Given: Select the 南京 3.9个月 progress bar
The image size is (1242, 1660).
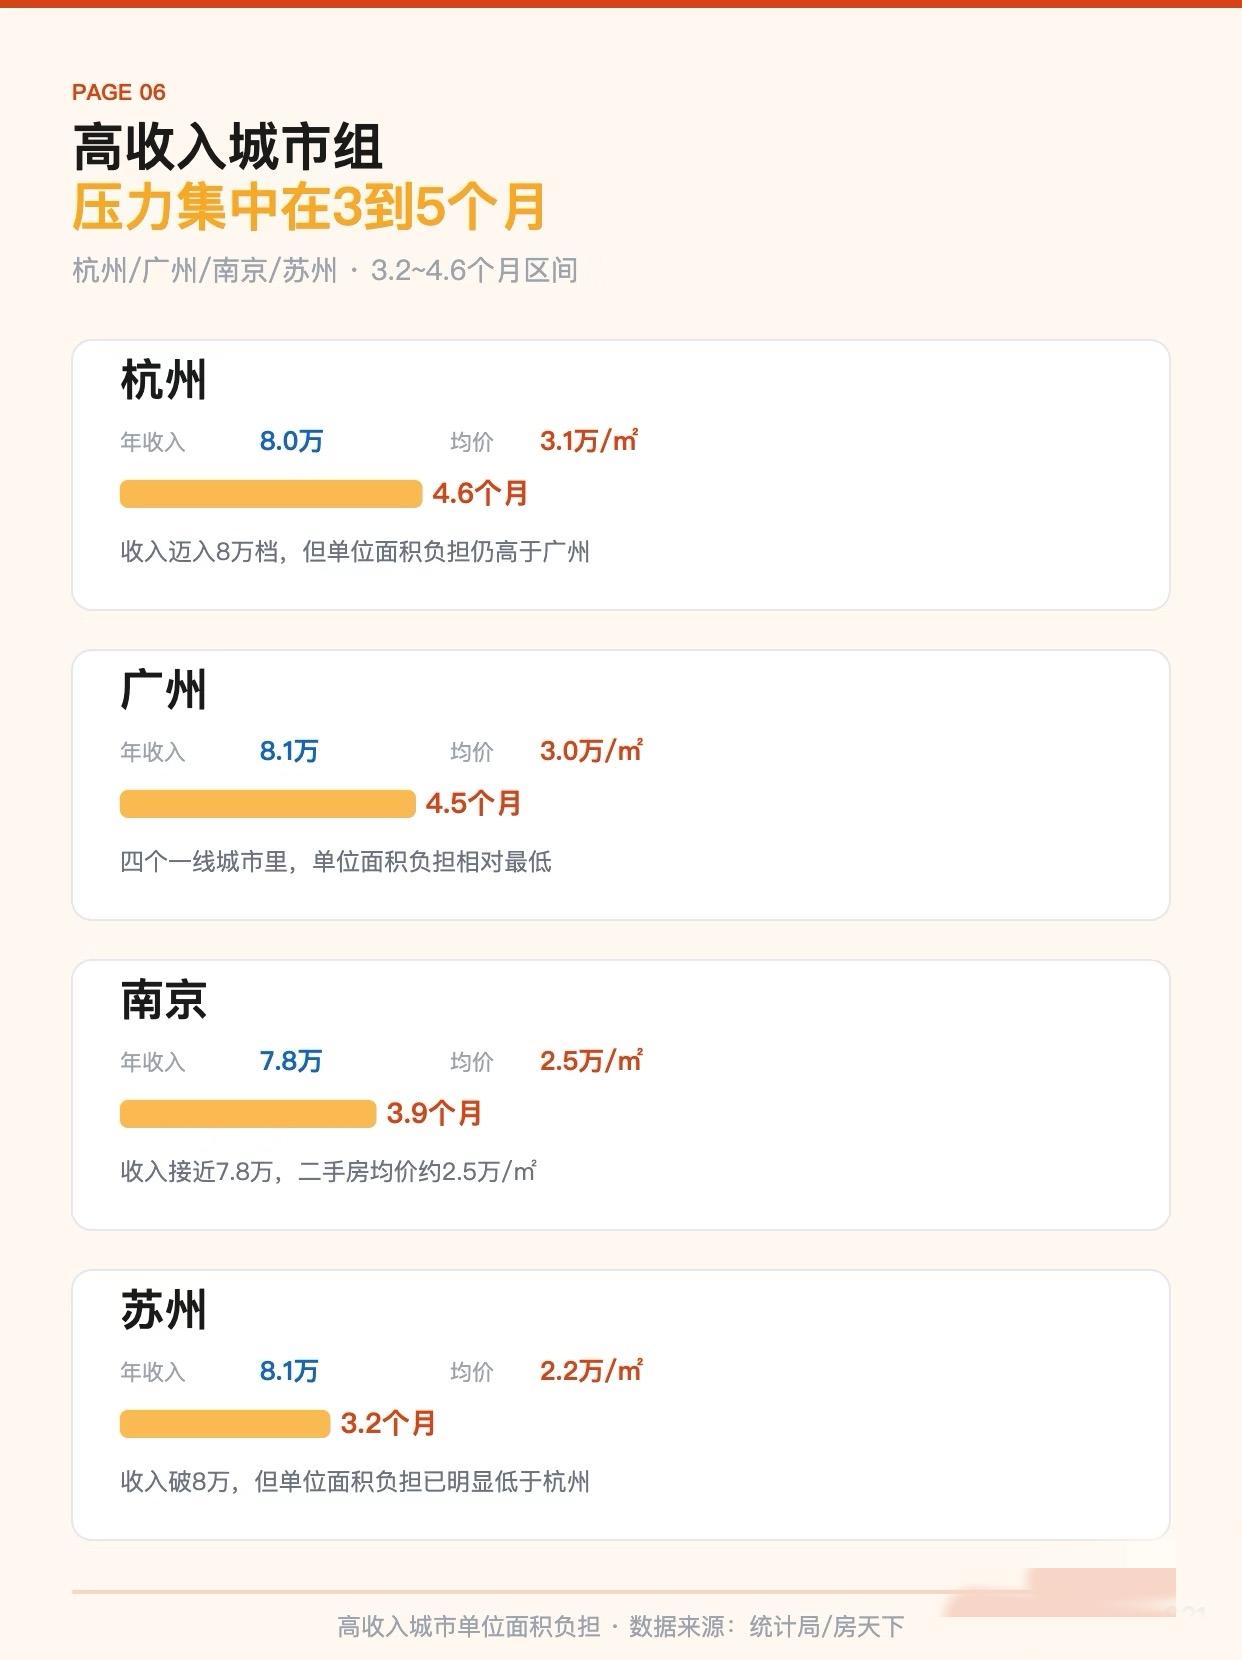Looking at the screenshot, I should (x=248, y=1113).
